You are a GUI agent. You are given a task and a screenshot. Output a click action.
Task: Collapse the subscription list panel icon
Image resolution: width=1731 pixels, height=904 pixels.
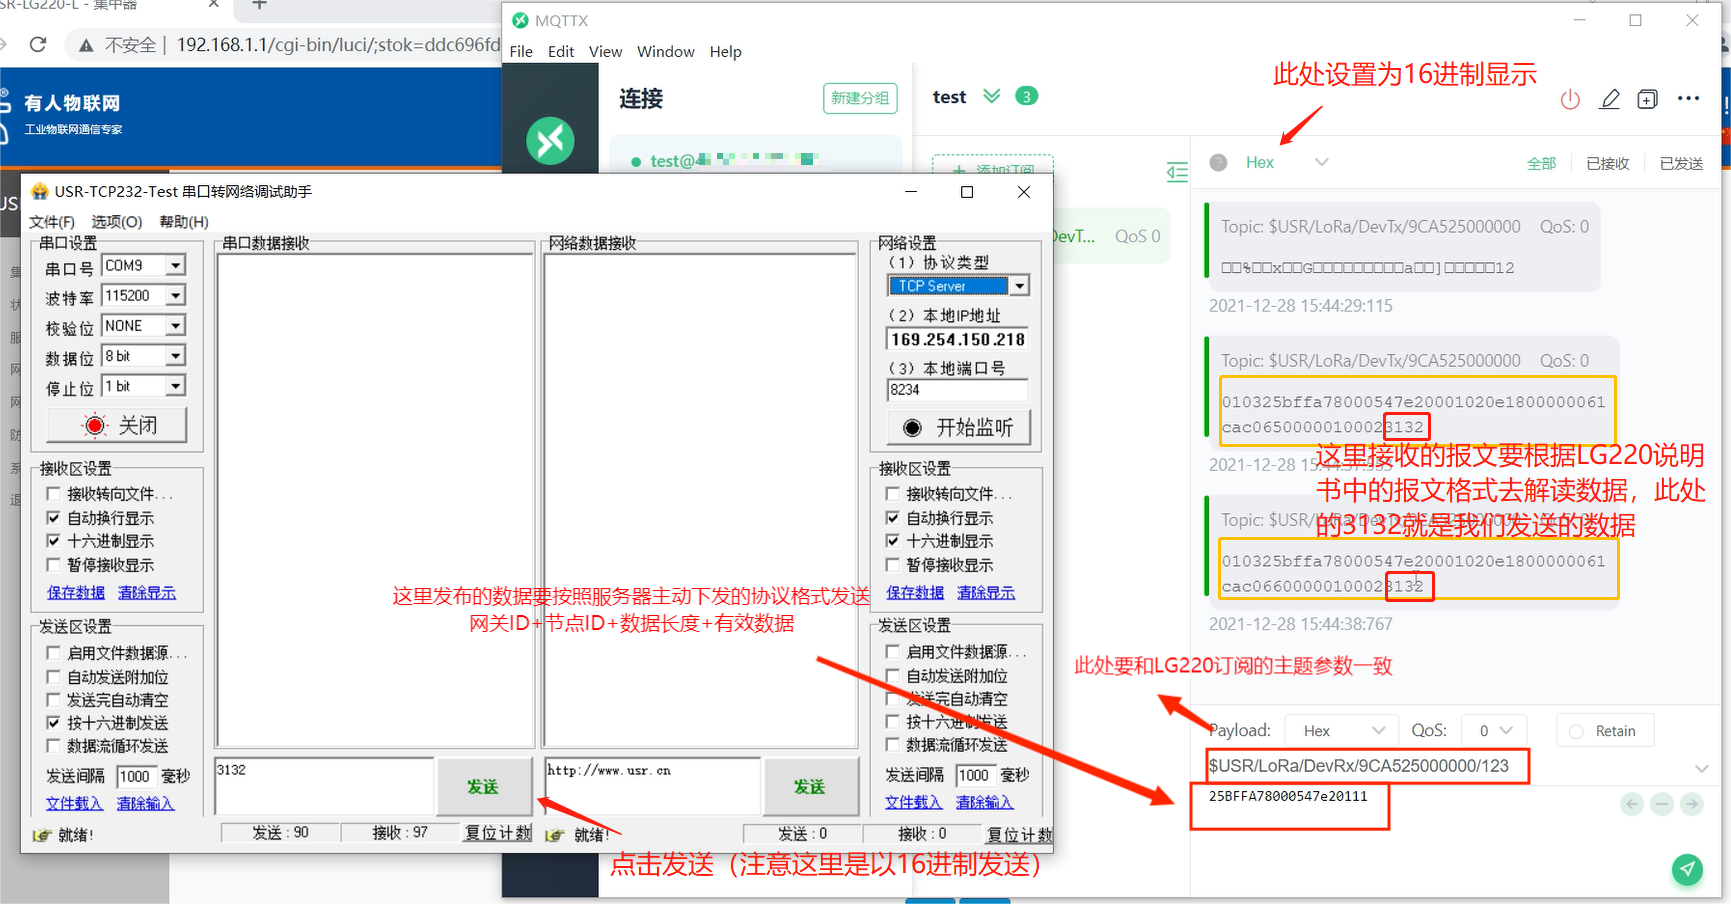(x=1177, y=172)
